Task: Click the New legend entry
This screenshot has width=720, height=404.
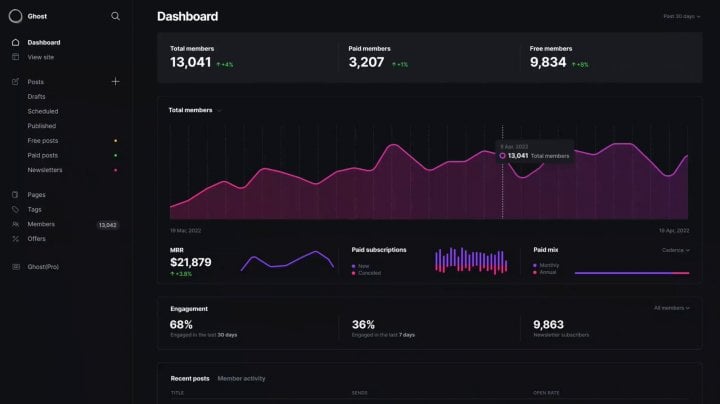Action: coord(360,266)
